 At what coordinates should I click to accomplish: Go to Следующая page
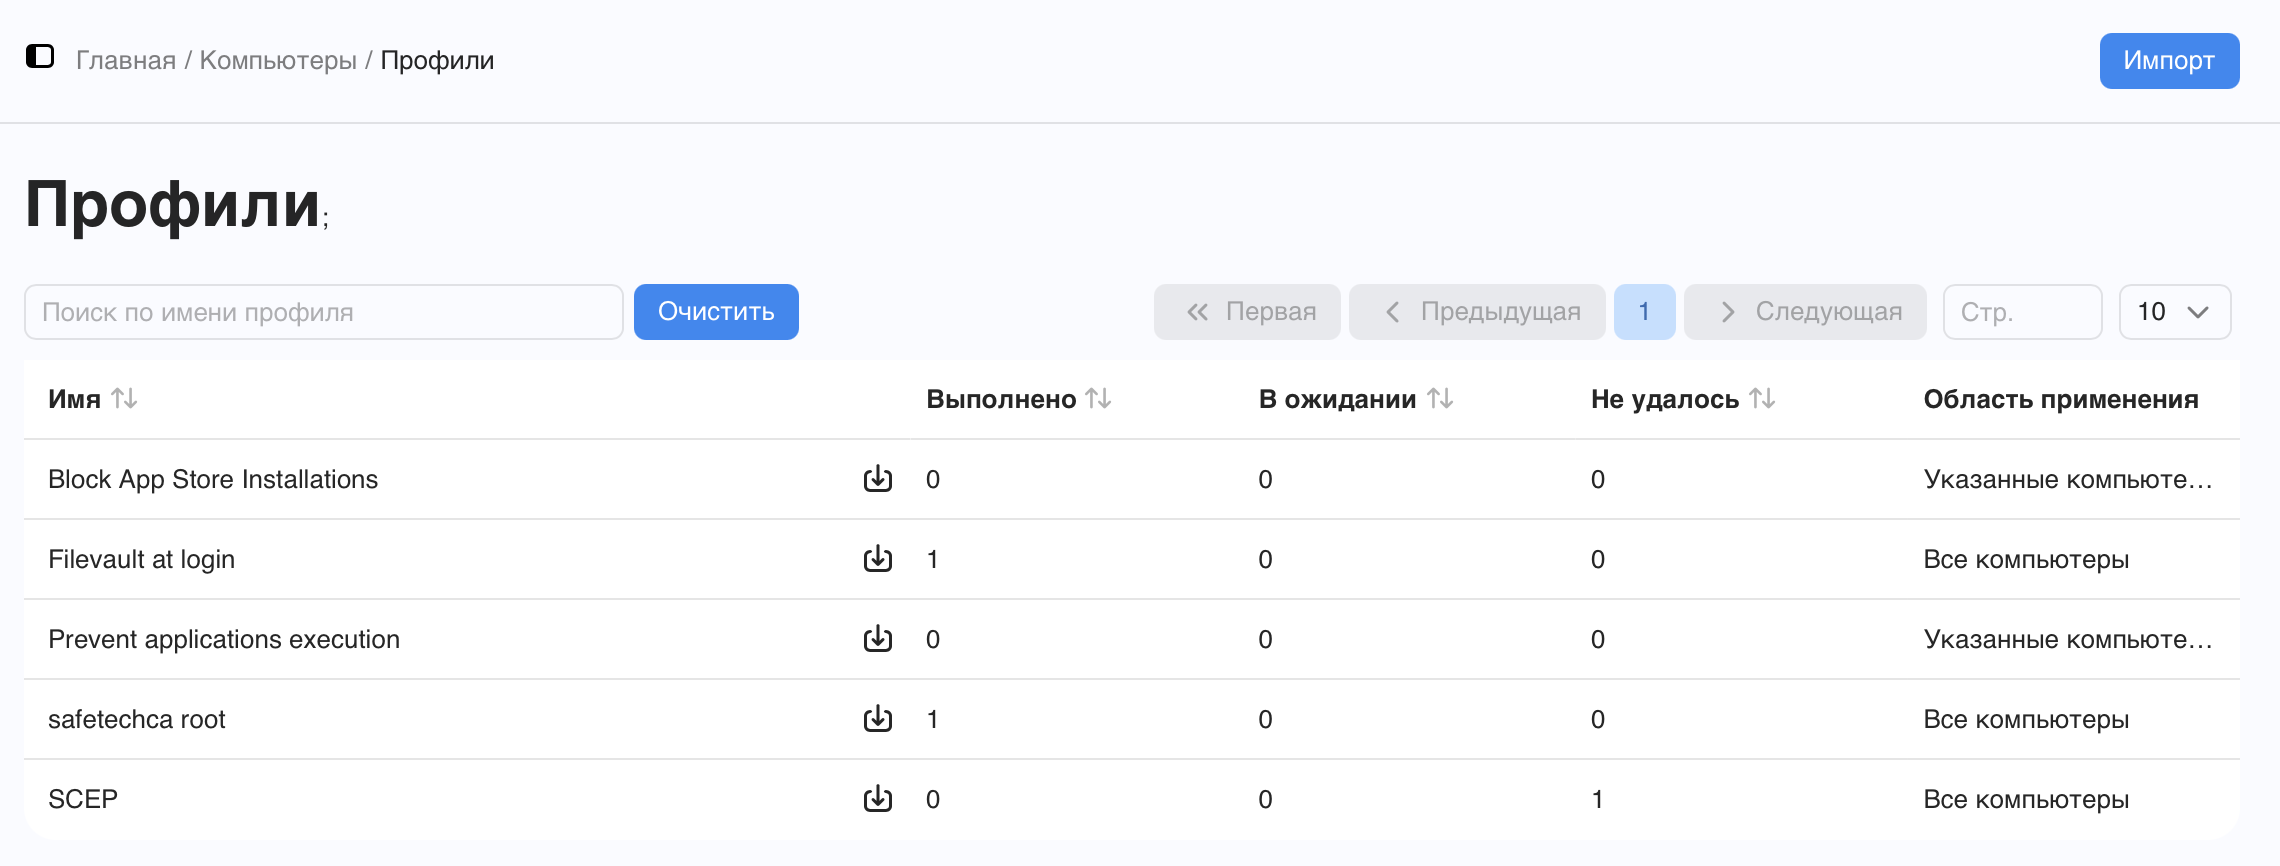point(1805,312)
